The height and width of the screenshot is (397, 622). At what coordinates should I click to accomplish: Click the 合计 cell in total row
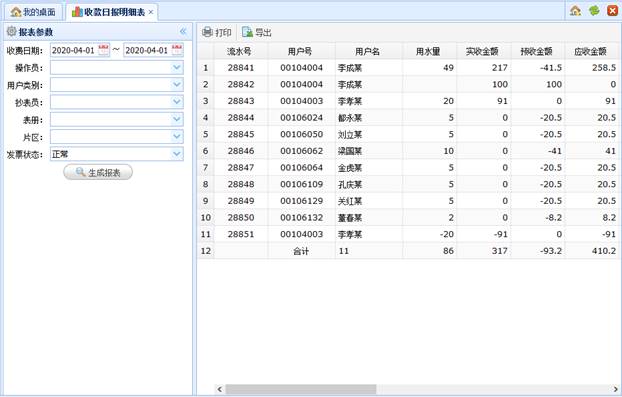click(x=301, y=251)
